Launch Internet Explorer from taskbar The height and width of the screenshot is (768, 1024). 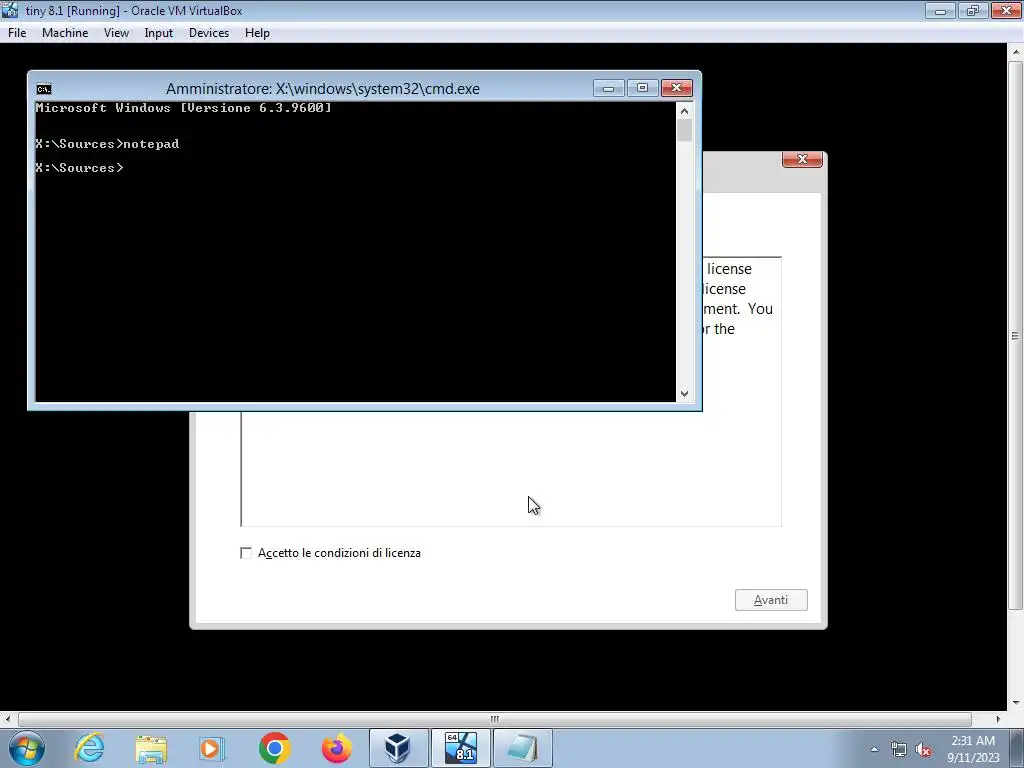pyautogui.click(x=89, y=748)
